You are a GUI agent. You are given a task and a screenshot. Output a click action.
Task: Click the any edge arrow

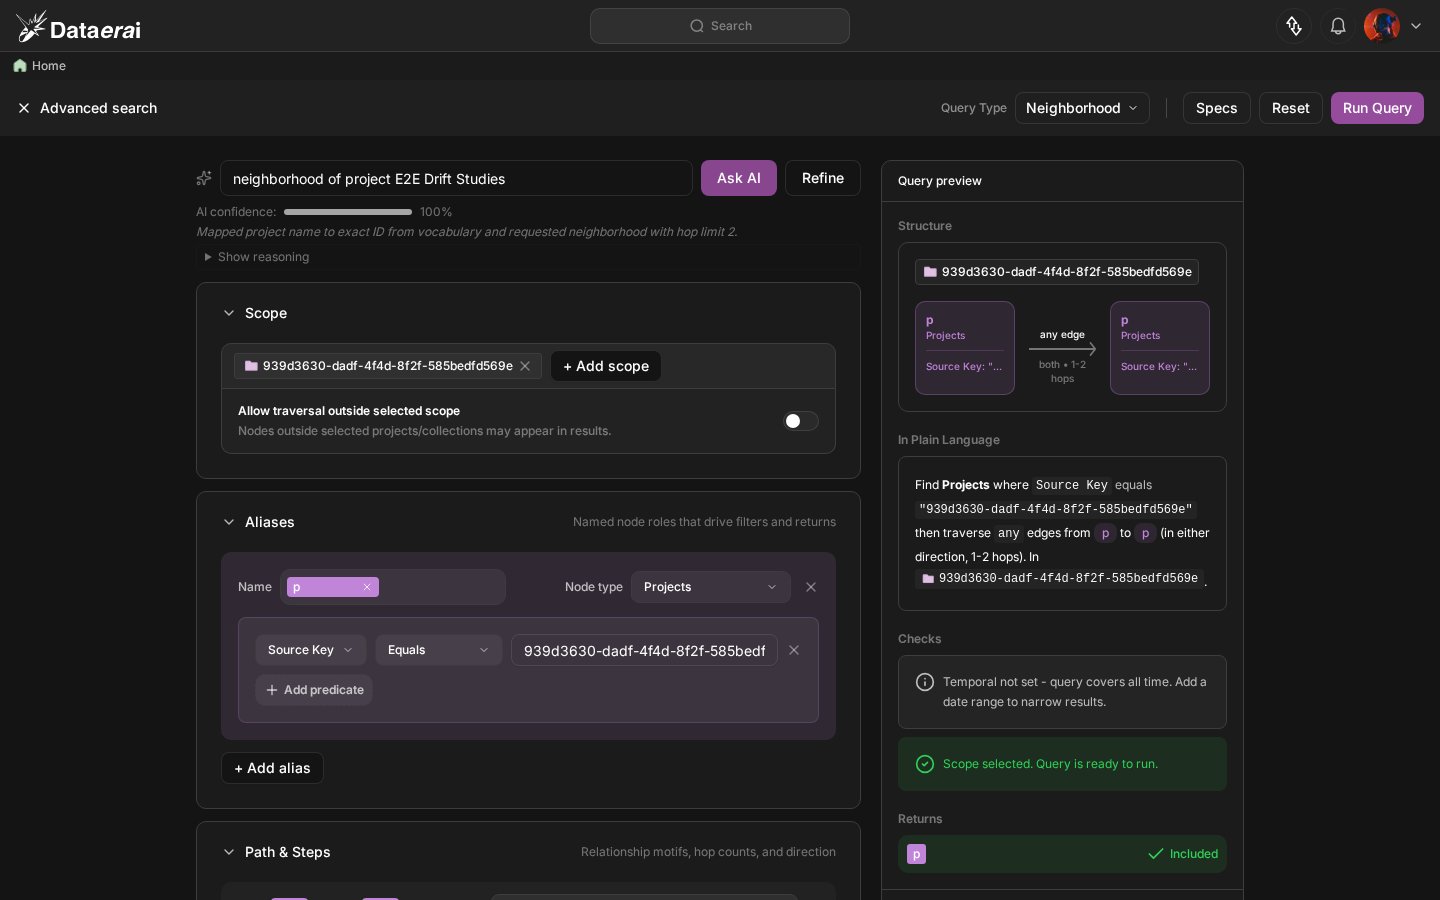(x=1062, y=349)
